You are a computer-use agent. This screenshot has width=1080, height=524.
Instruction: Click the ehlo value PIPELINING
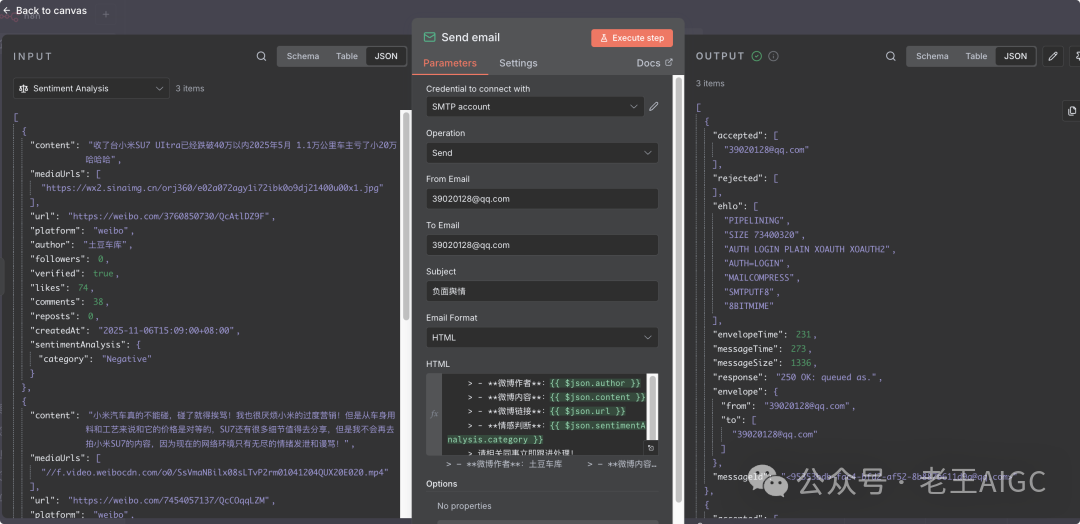(x=754, y=220)
